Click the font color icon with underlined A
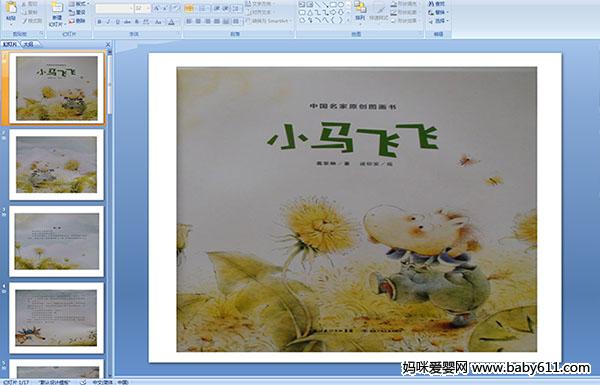 coord(171,22)
